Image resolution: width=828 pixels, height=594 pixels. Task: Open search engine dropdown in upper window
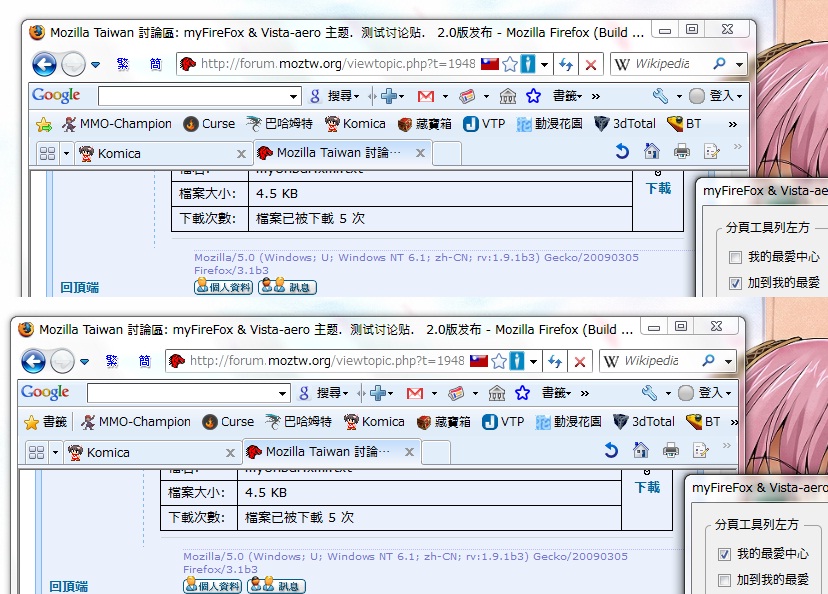pos(739,65)
